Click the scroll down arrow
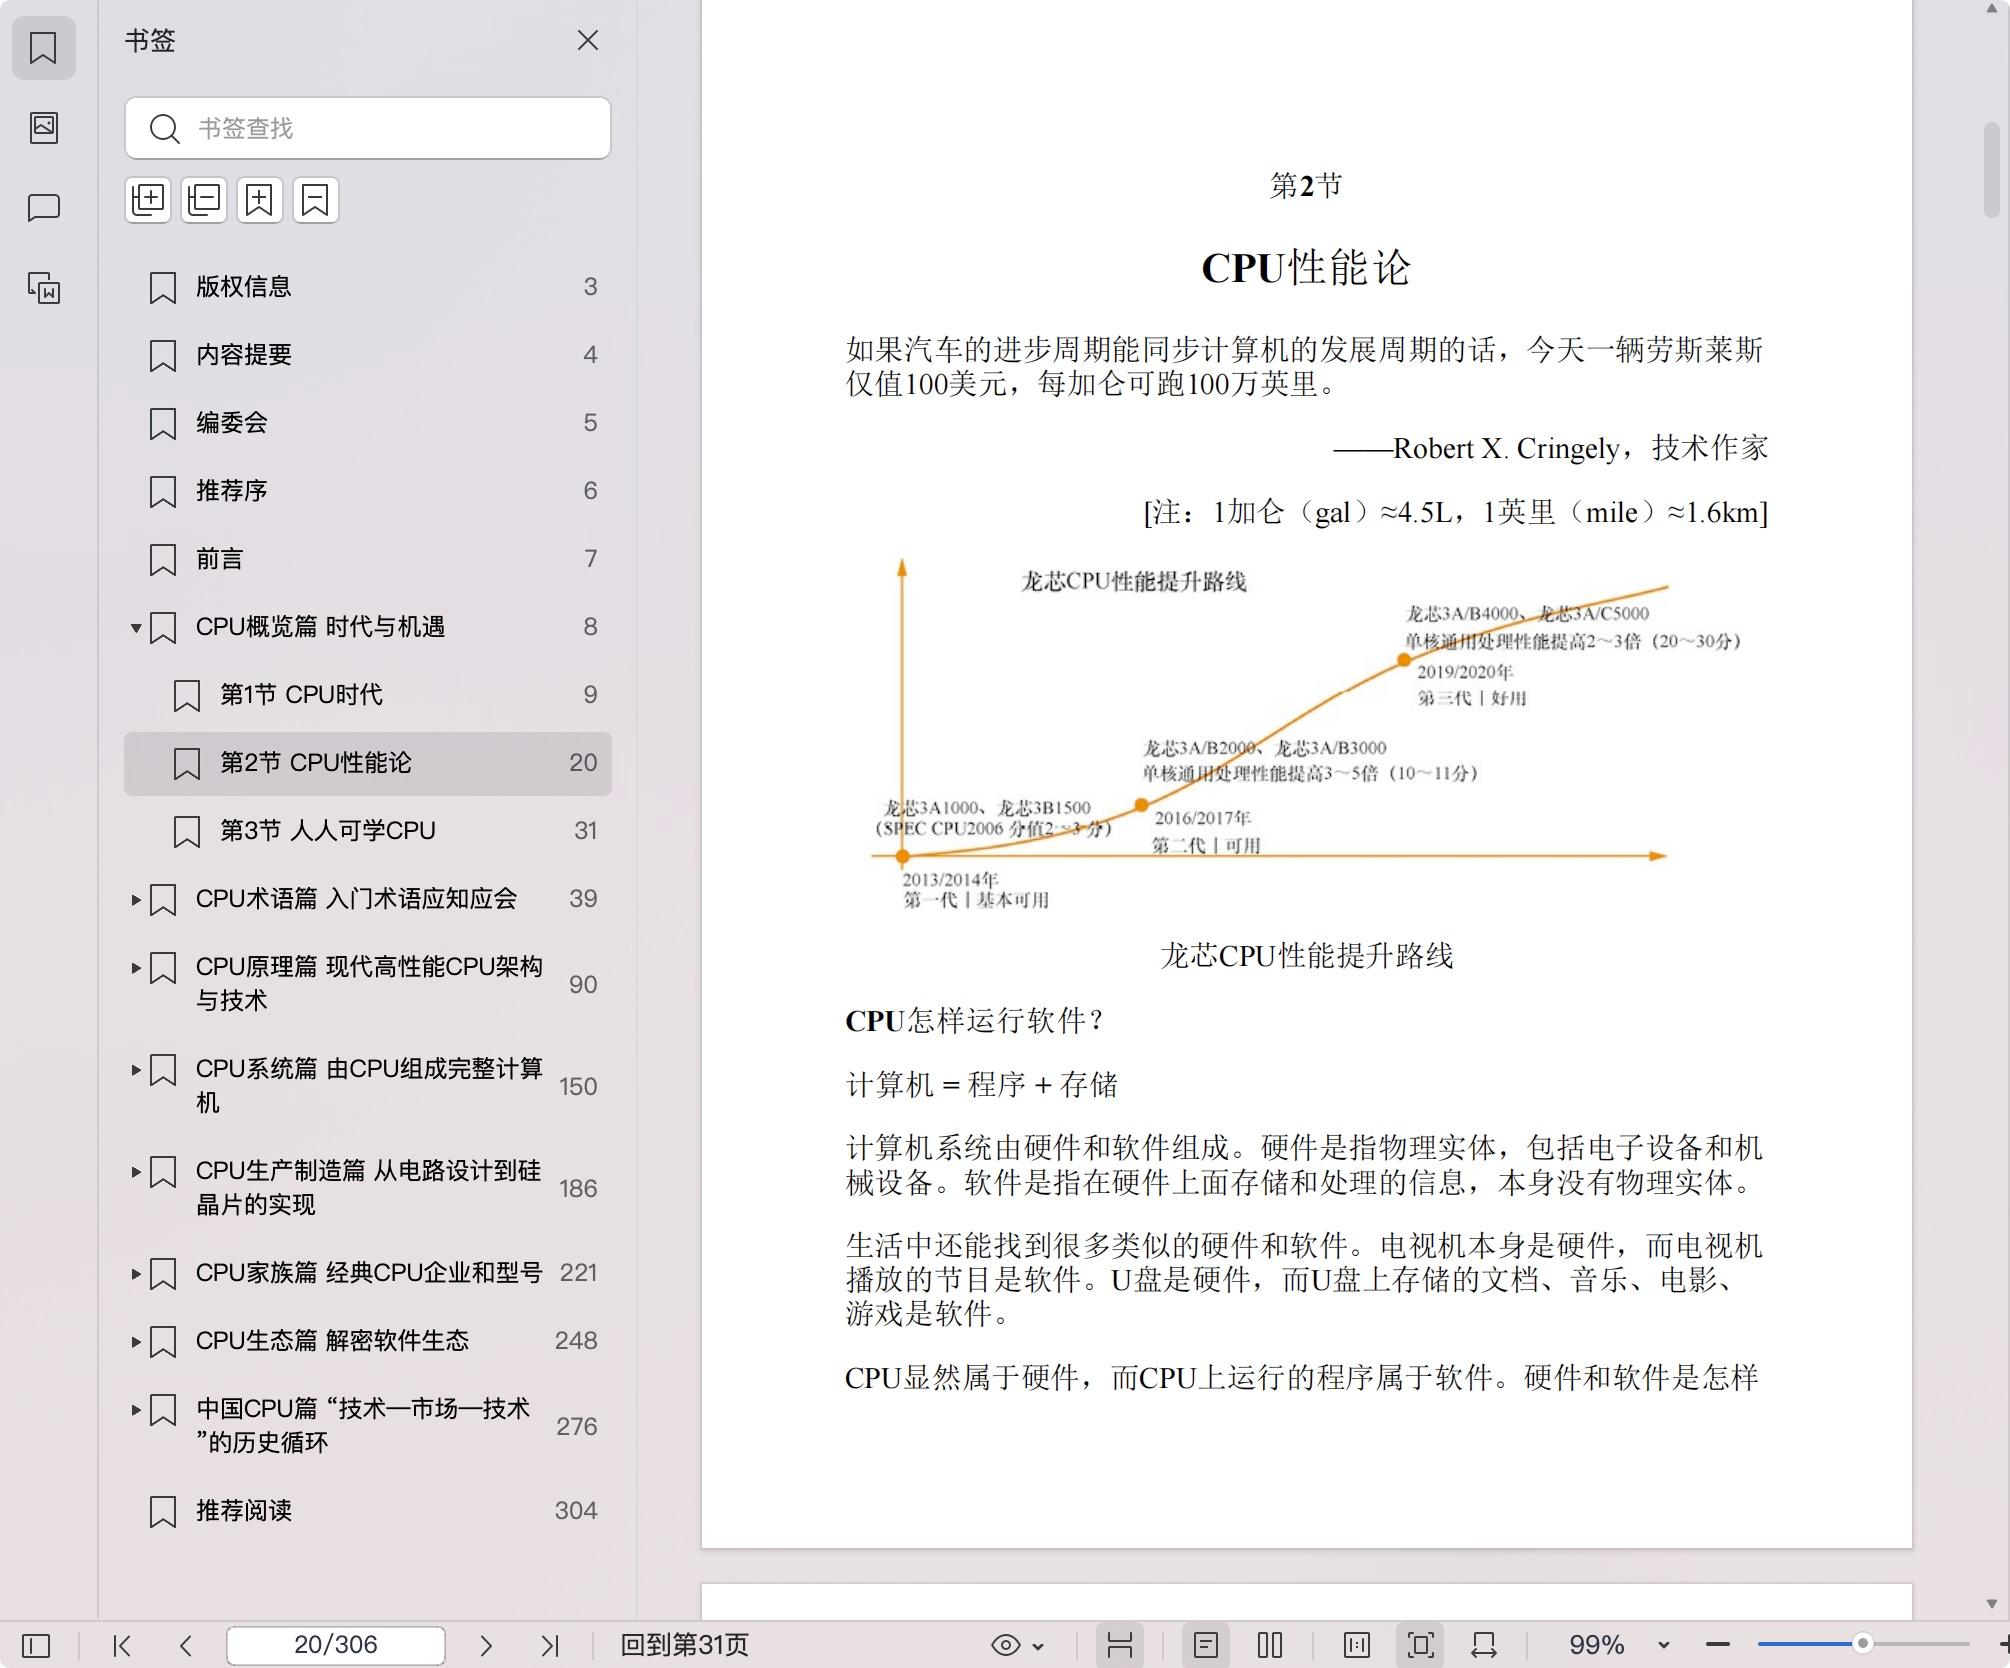Image resolution: width=2010 pixels, height=1668 pixels. click(1991, 1604)
